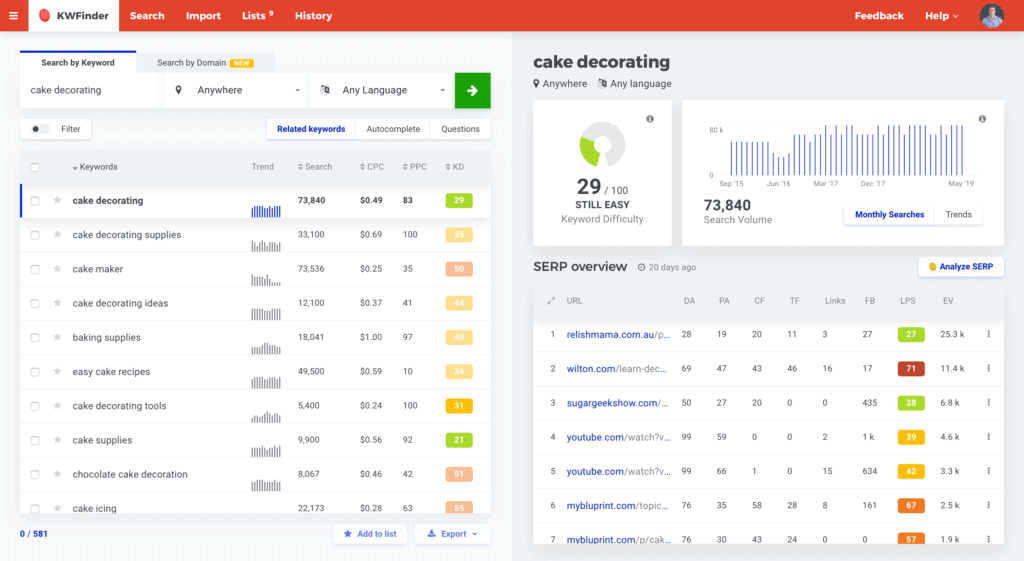1024x561 pixels.
Task: Click the KD 29 green badge for 'cake decorating'
Action: point(458,201)
